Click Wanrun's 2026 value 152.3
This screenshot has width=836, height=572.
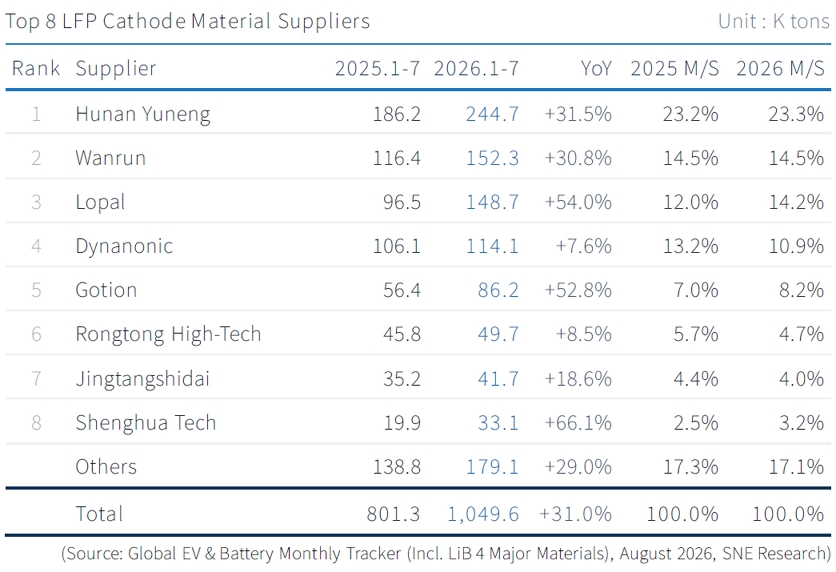click(492, 158)
